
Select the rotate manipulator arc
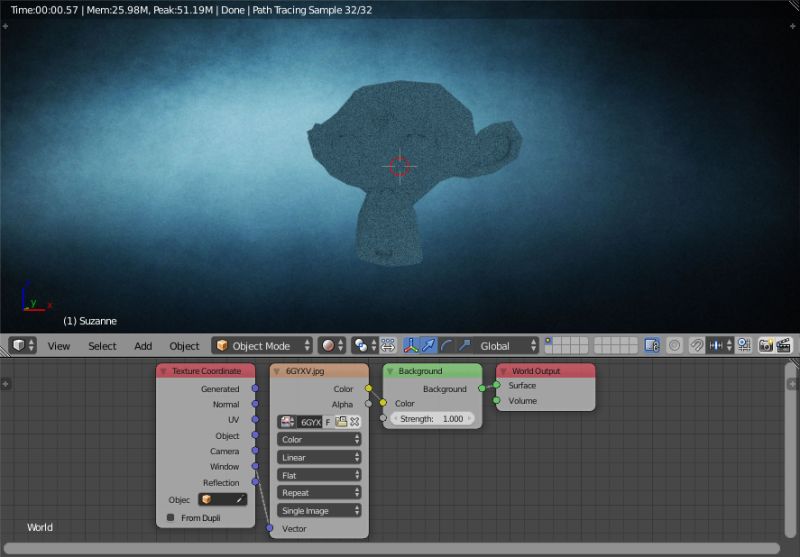point(446,345)
